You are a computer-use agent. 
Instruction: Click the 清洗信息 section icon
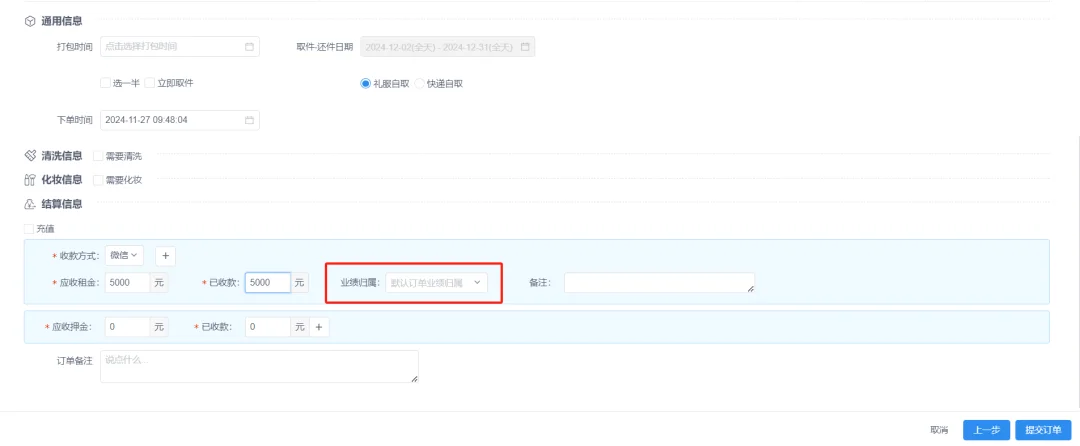coord(30,156)
